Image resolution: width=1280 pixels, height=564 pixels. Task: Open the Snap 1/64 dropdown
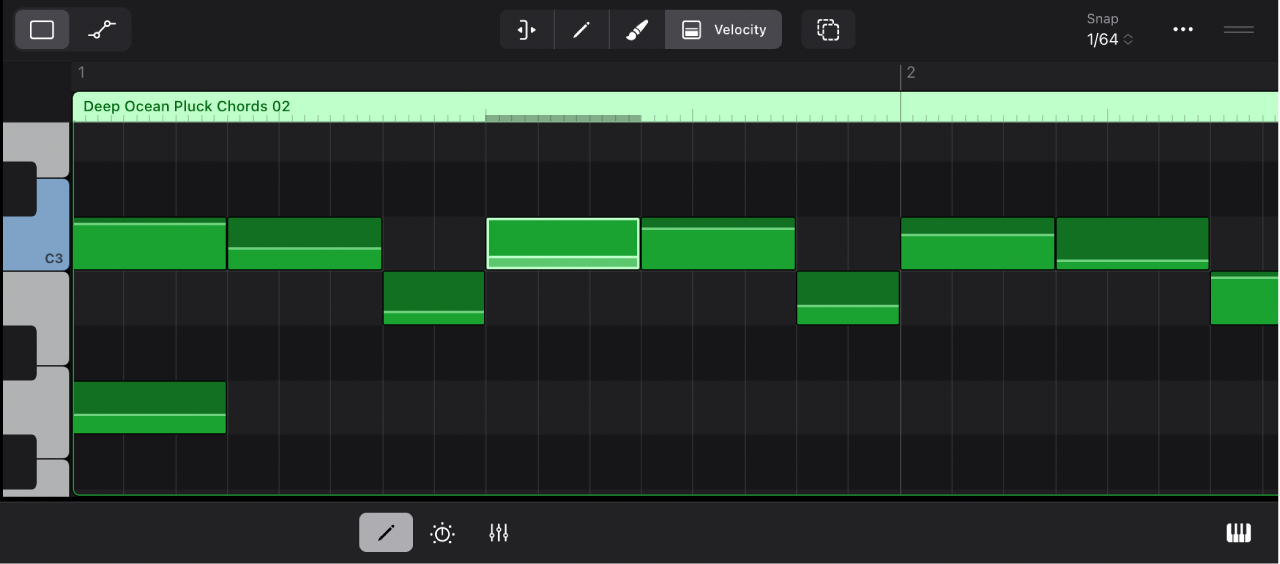pyautogui.click(x=1109, y=40)
